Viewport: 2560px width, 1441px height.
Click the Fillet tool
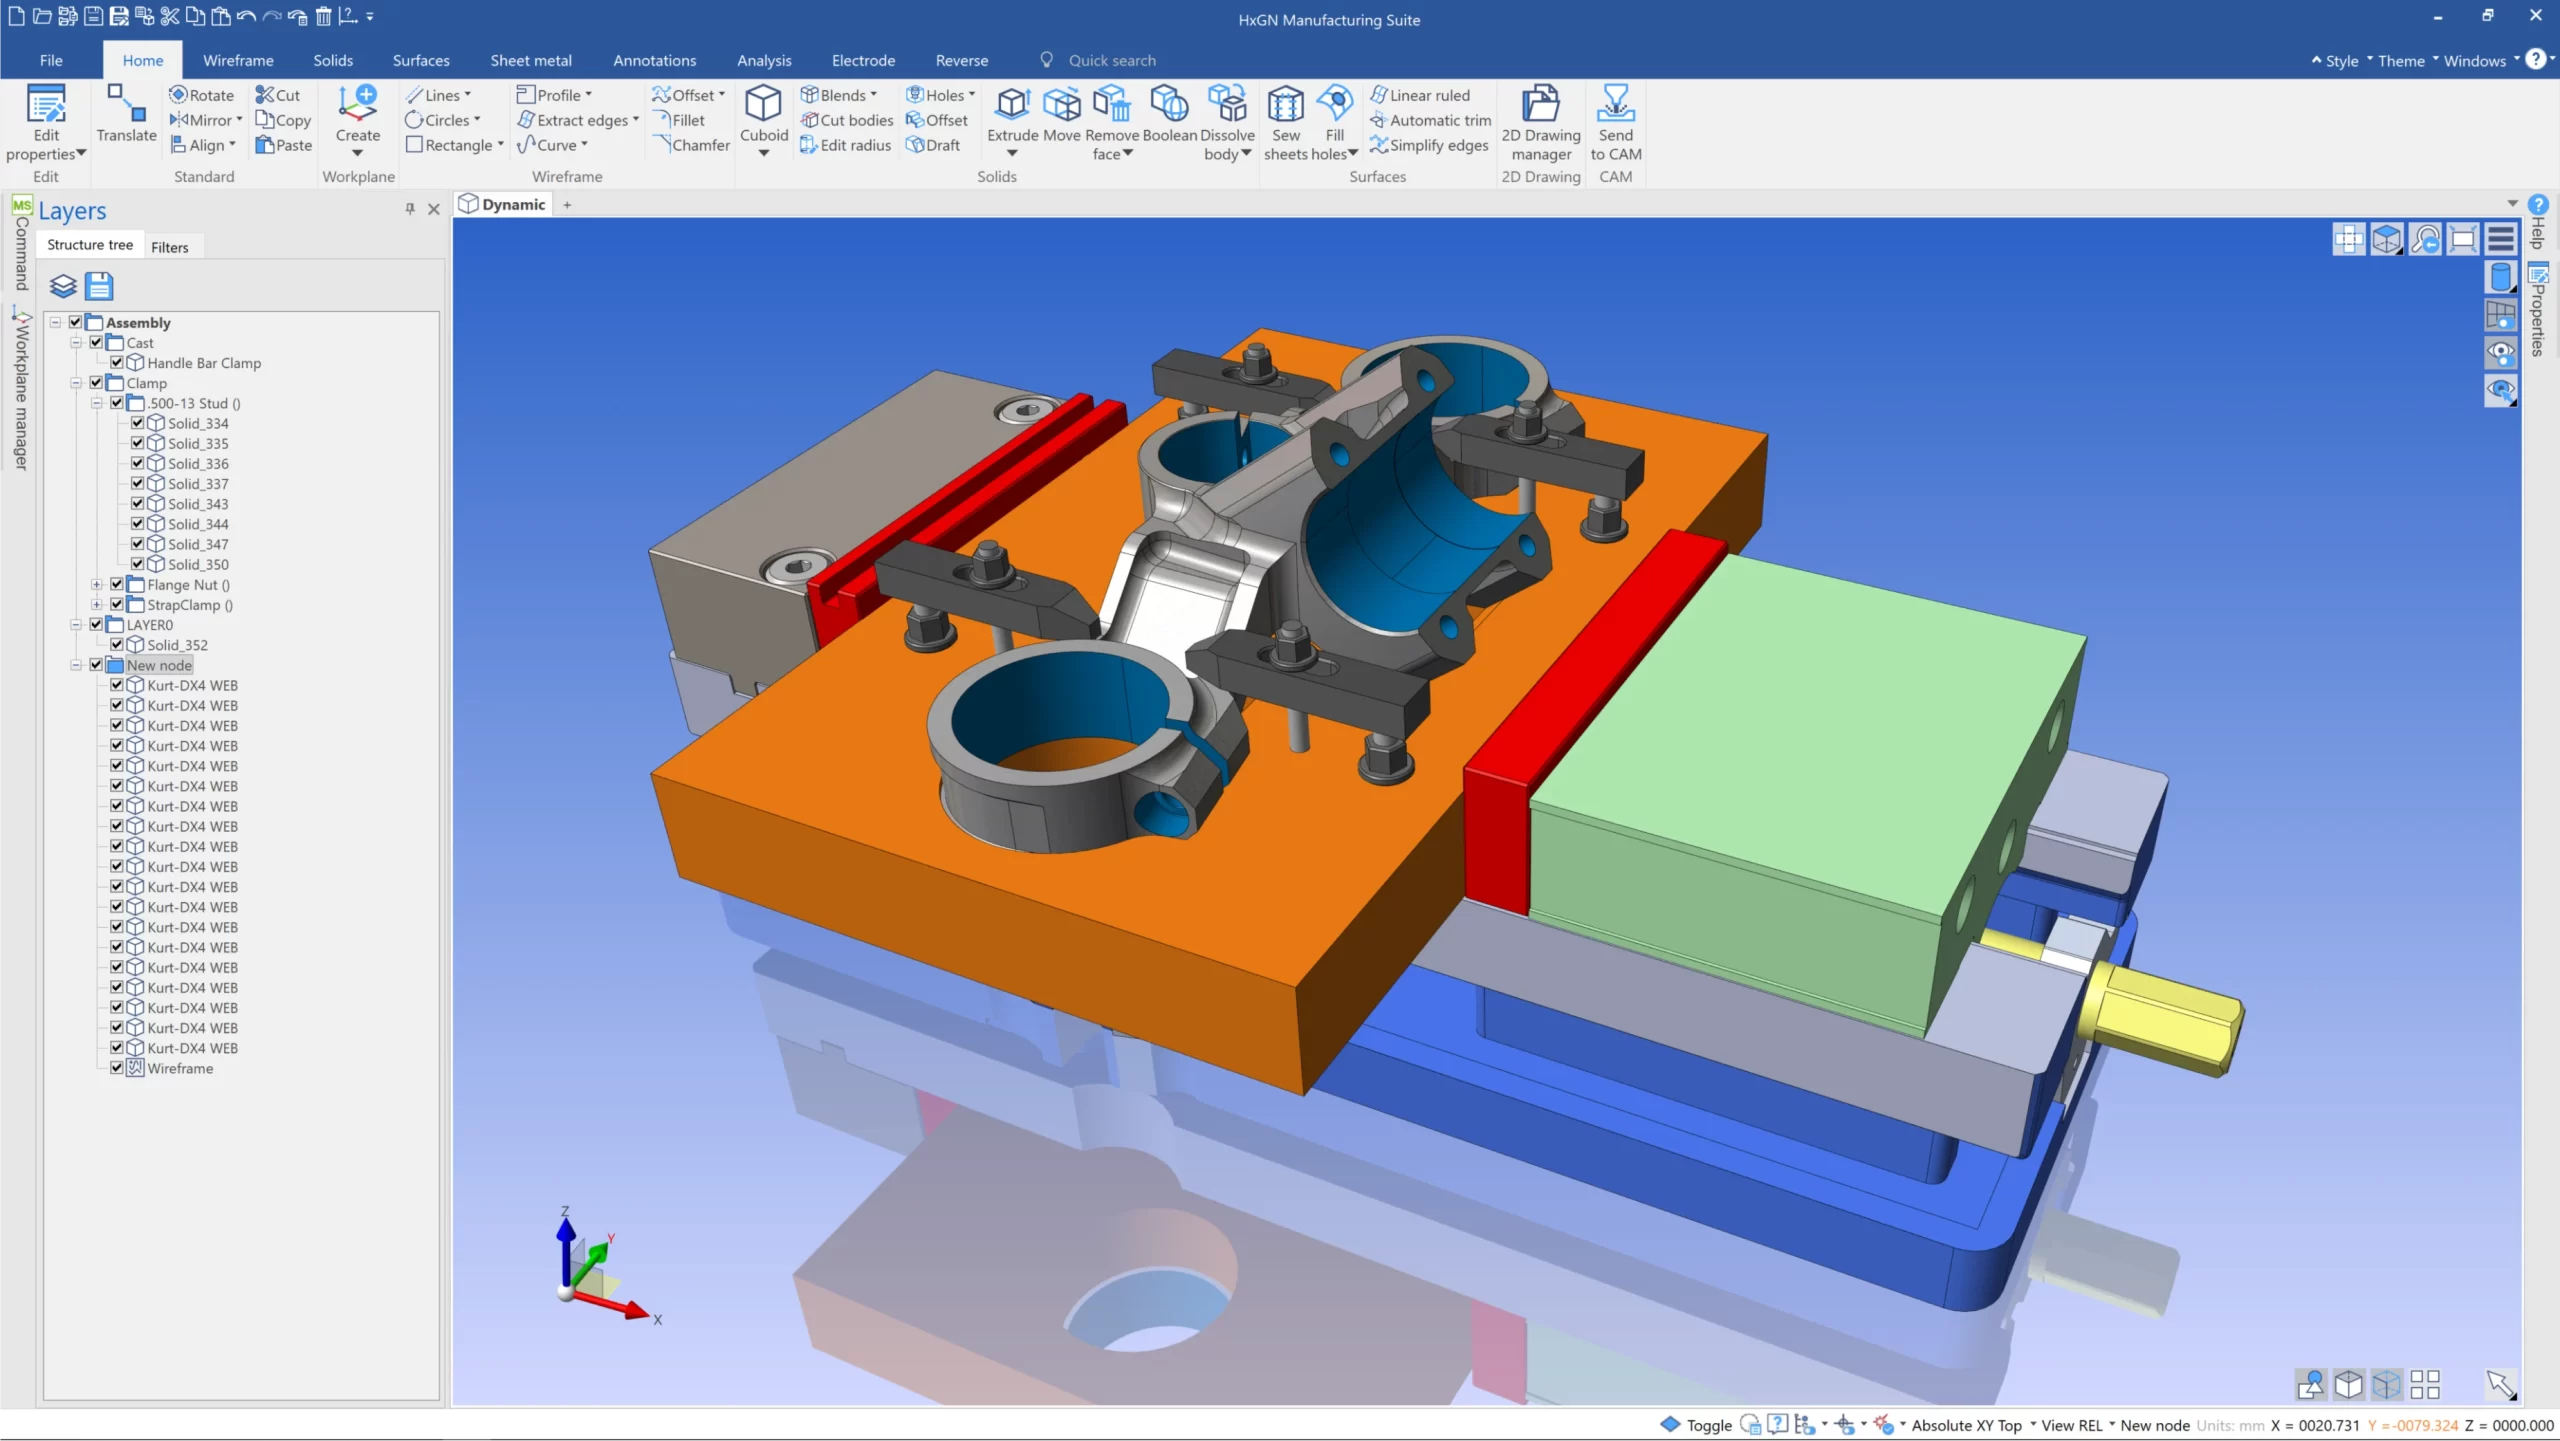(679, 120)
